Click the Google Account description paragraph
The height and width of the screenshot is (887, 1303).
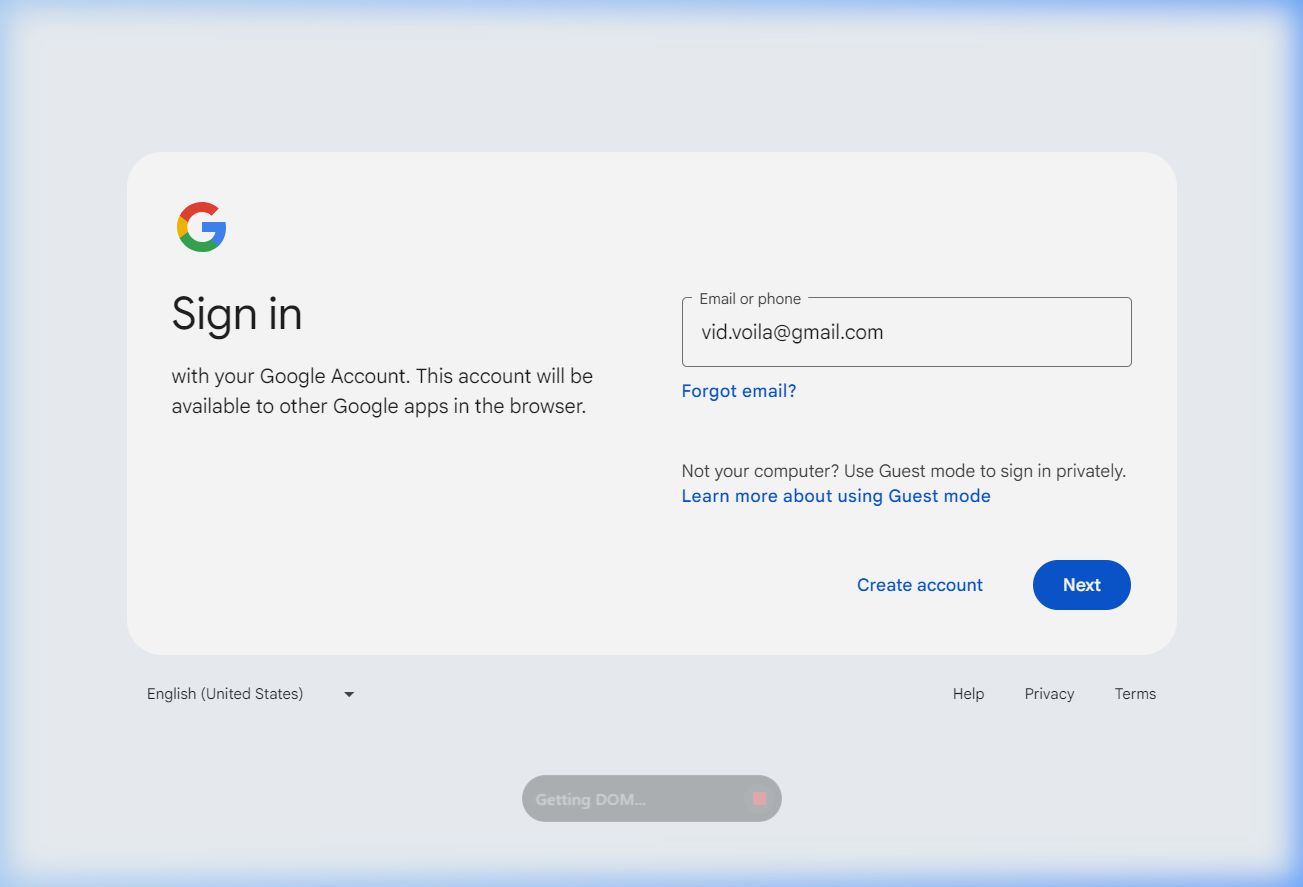[382, 391]
